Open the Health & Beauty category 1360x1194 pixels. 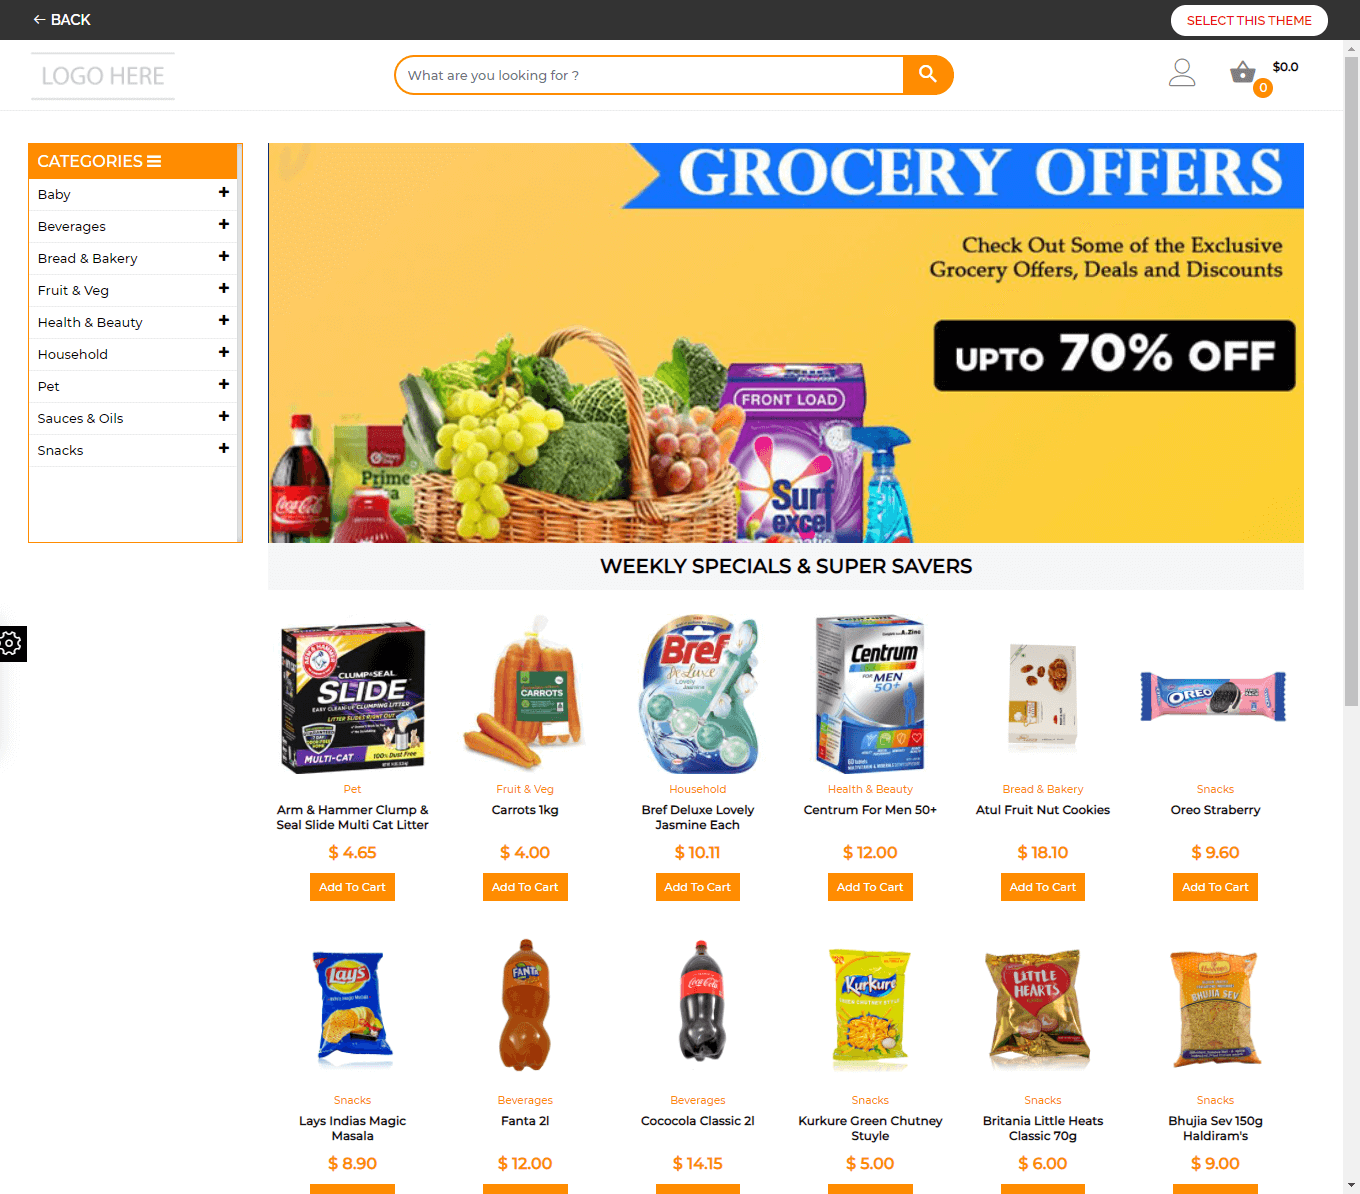coord(90,322)
